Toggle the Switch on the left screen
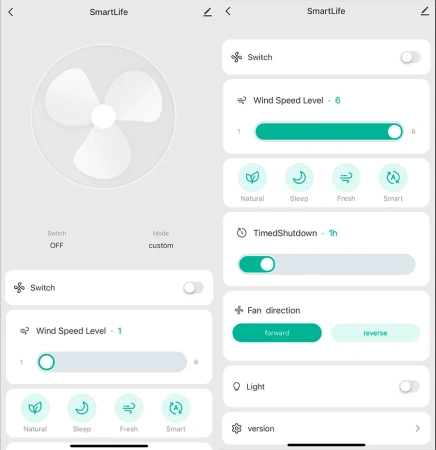Viewport: 436px width, 450px height. [193, 288]
